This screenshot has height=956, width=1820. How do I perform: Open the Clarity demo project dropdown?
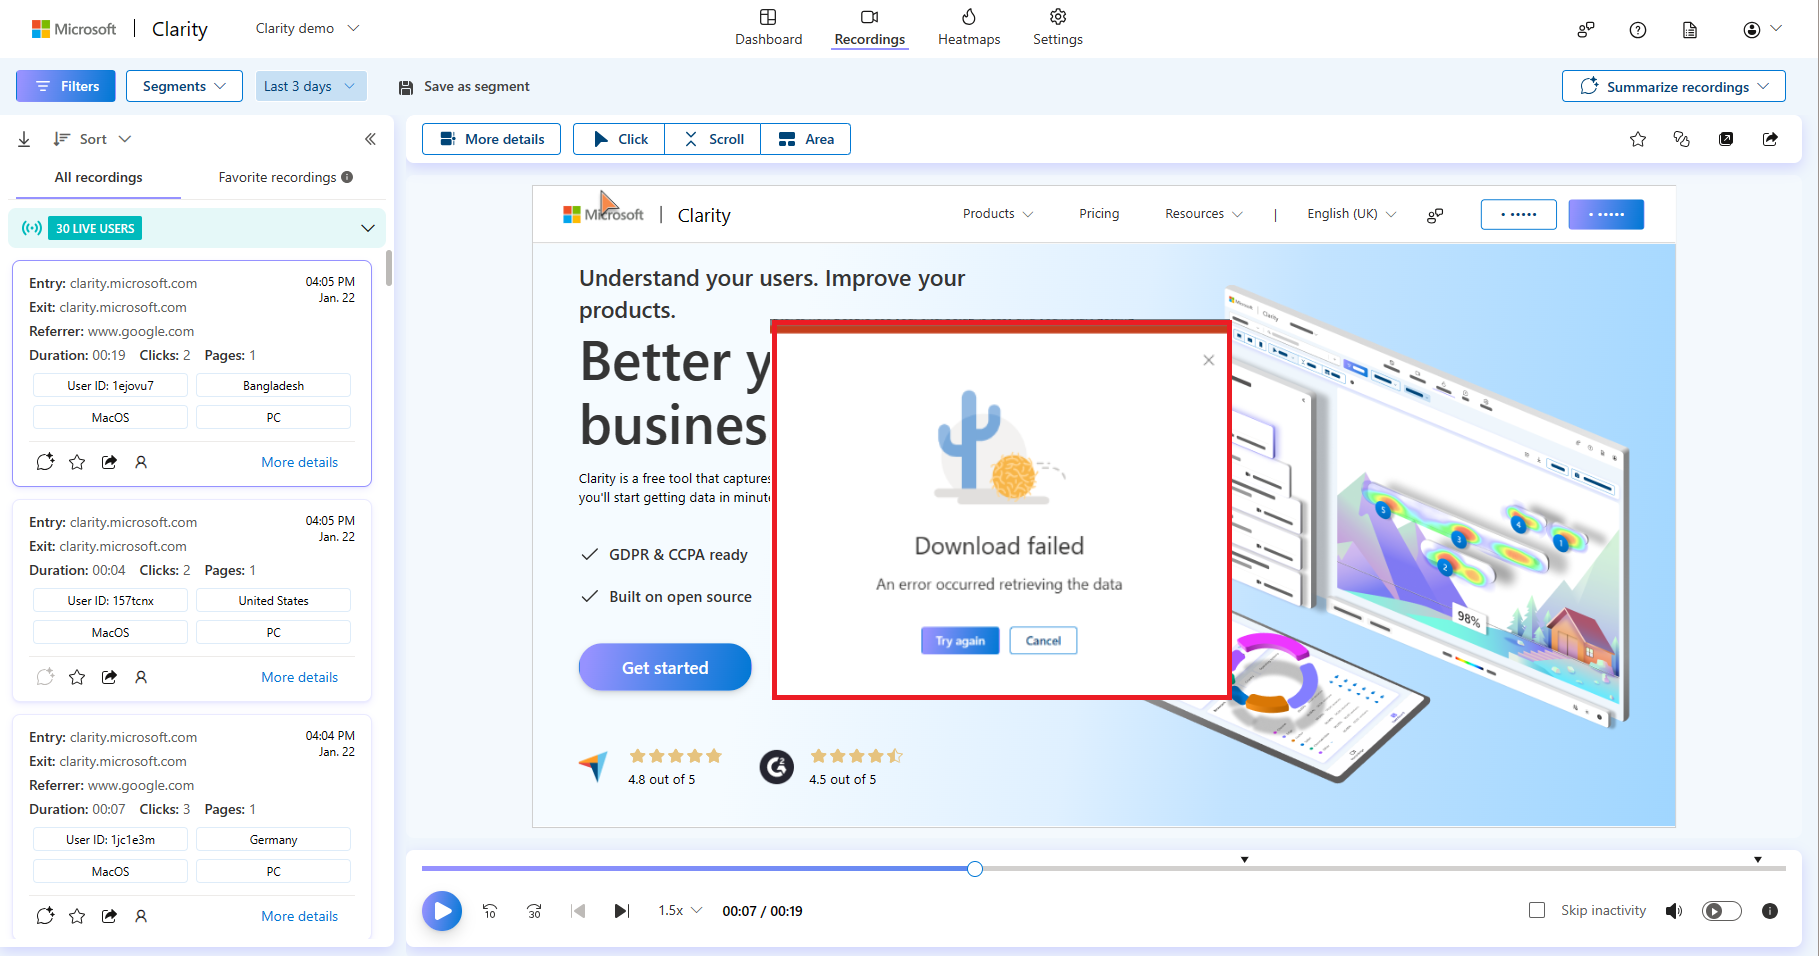coord(307,28)
